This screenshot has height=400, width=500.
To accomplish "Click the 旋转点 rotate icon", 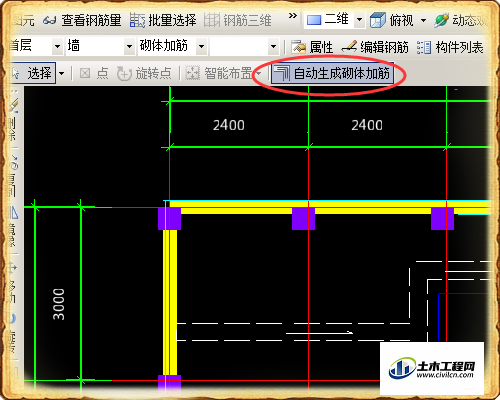I will tap(124, 73).
